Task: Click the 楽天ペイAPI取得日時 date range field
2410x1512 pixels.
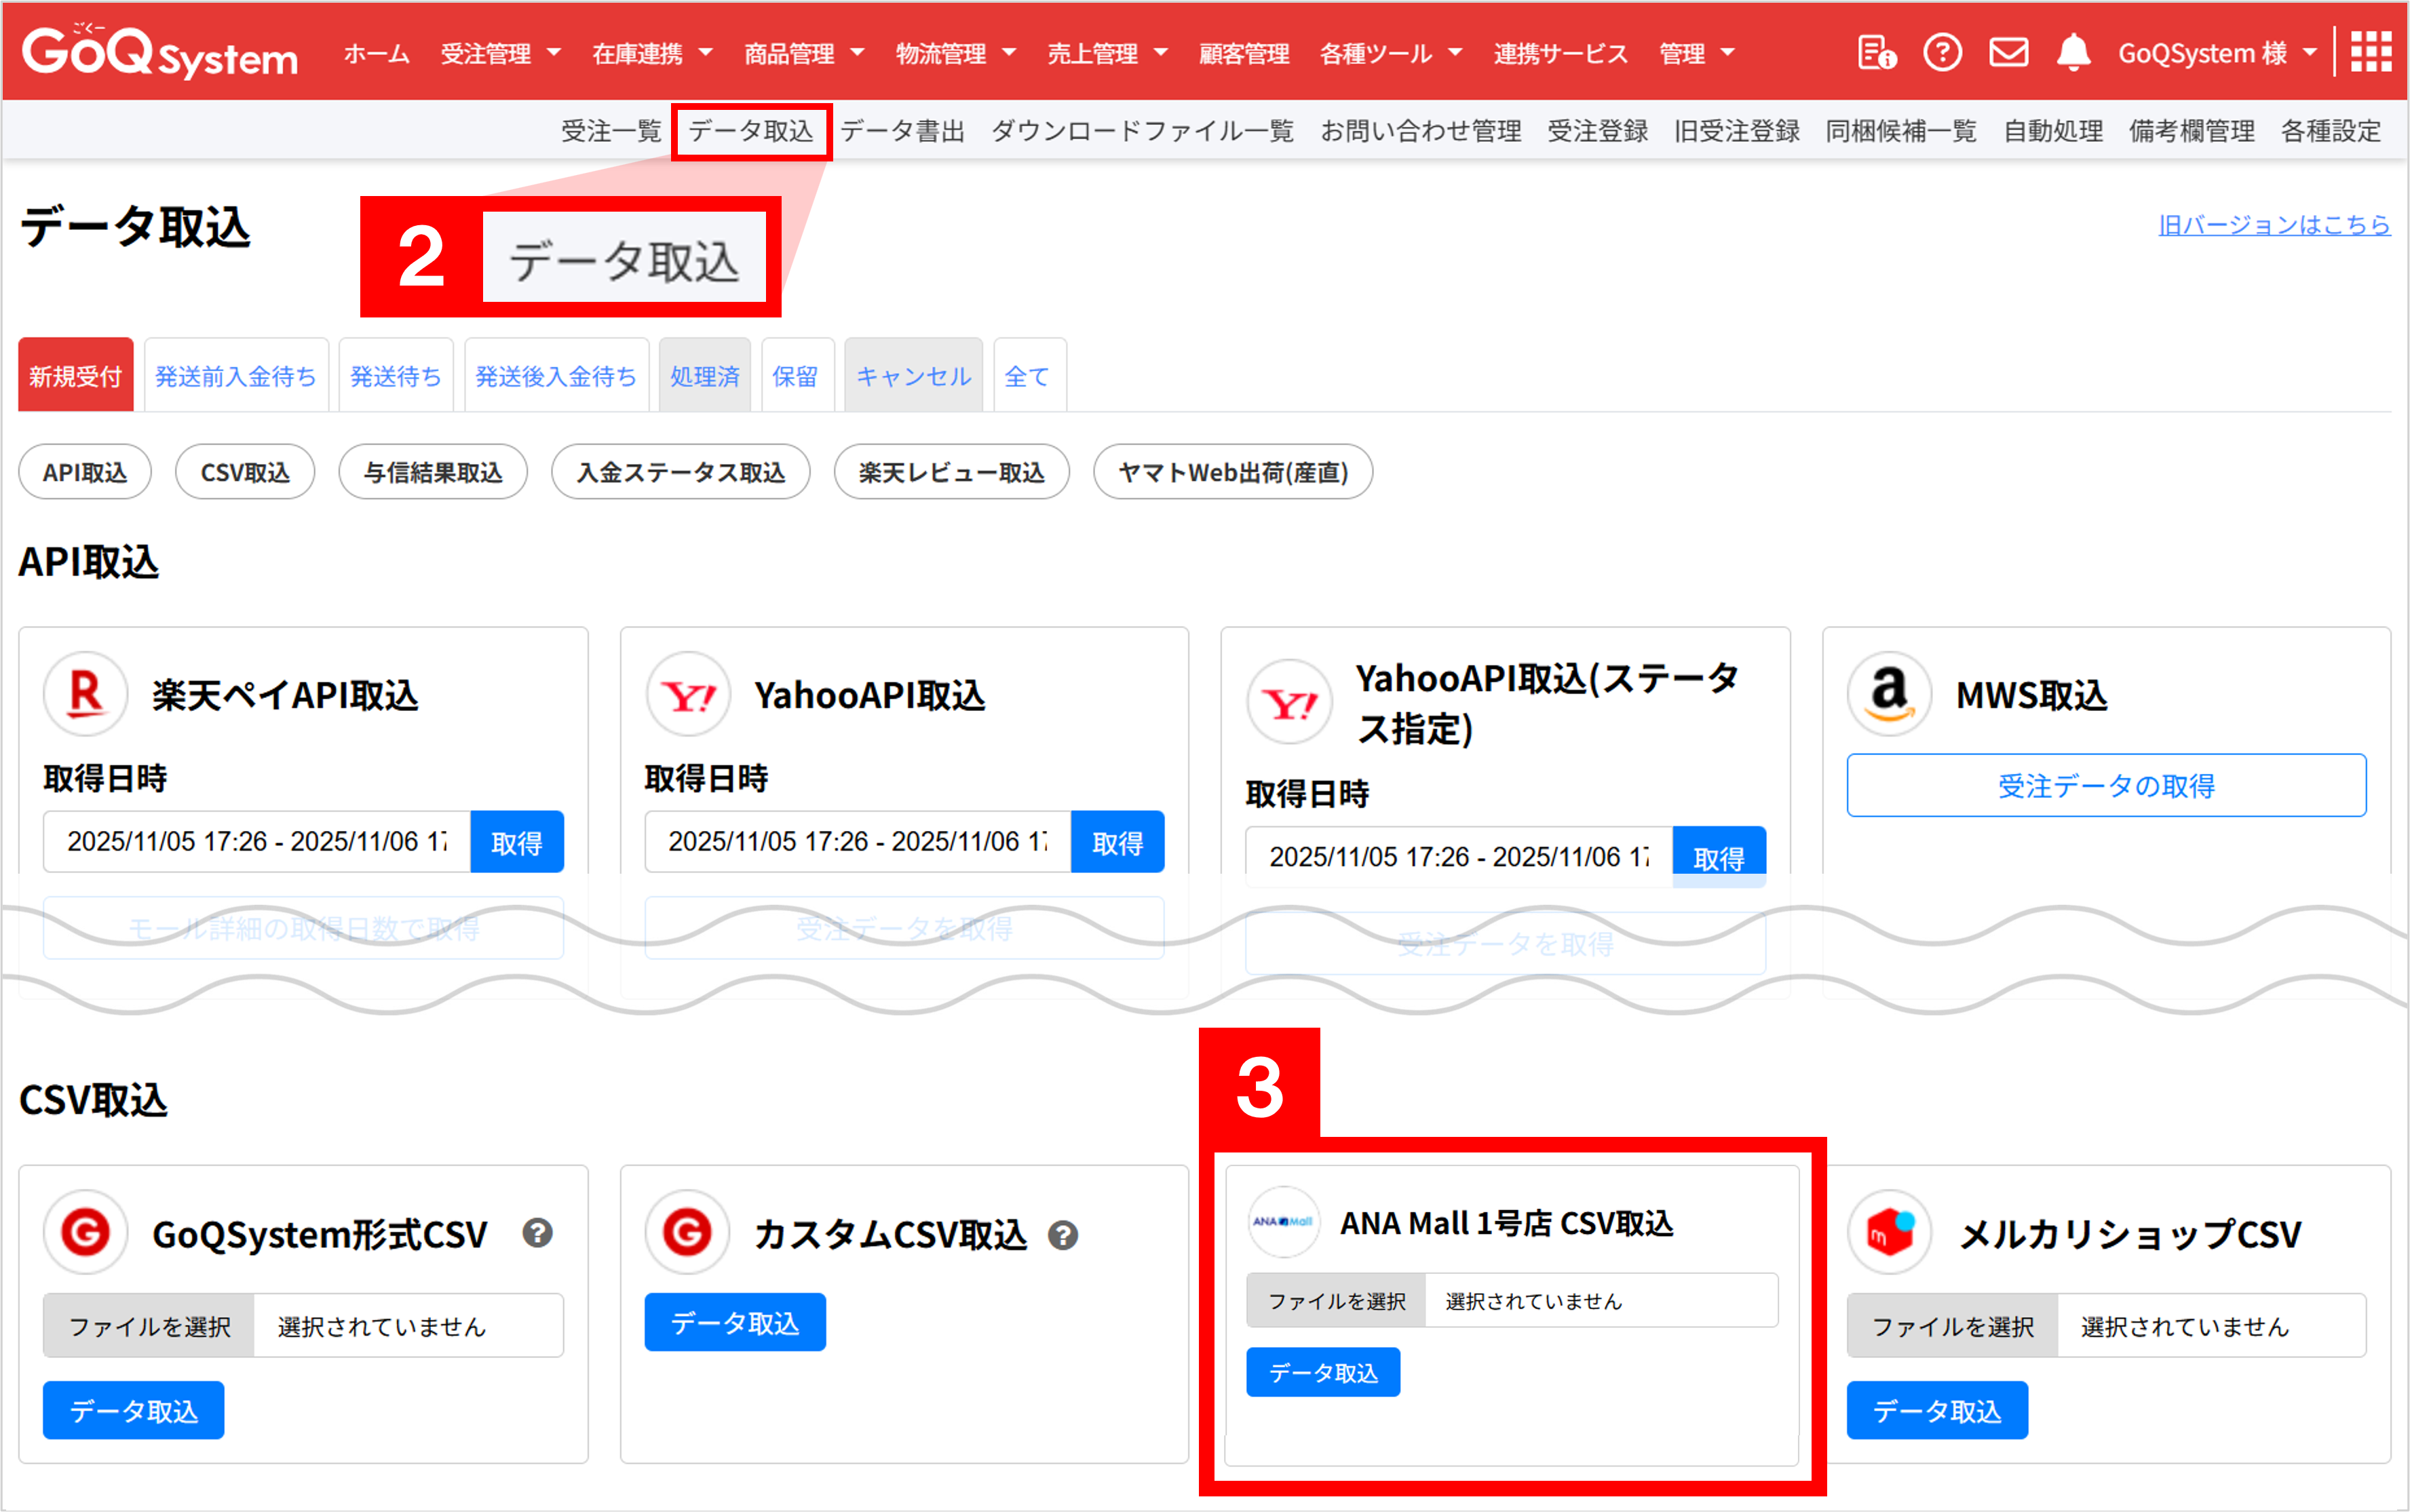Action: pyautogui.click(x=257, y=841)
